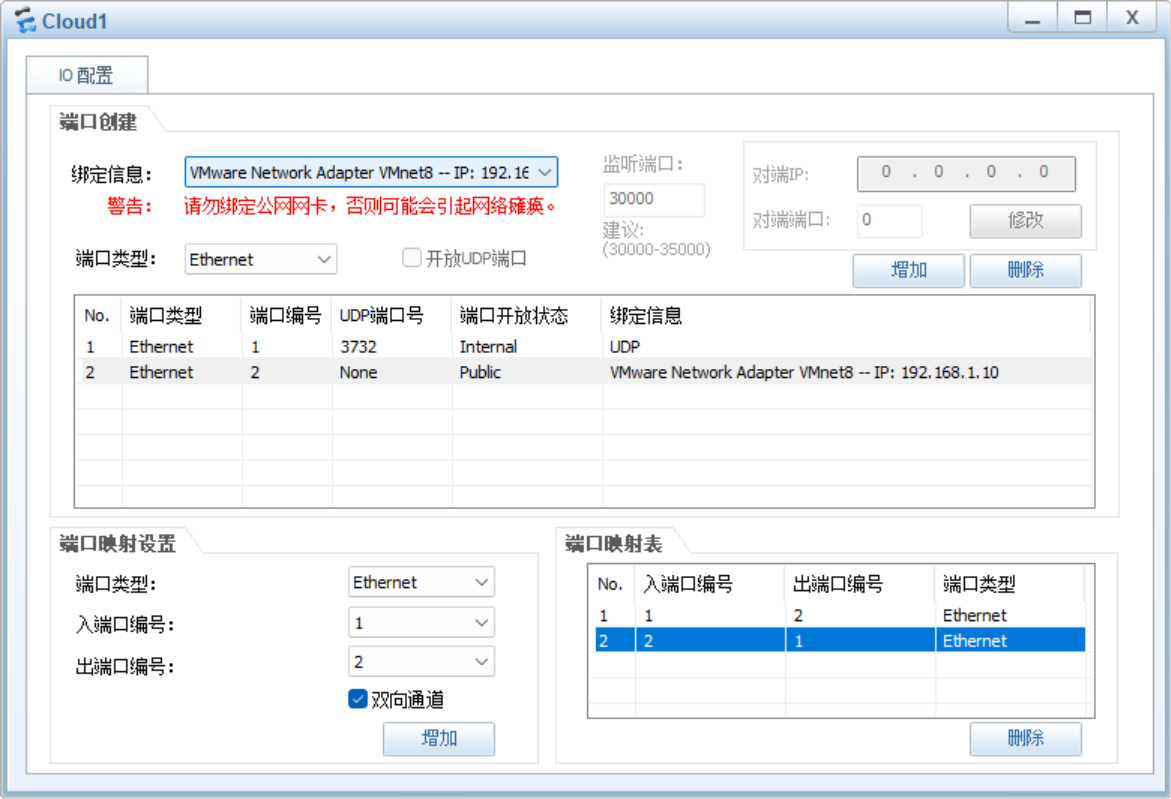Click the 入端口编号 column header in mapping table
The height and width of the screenshot is (799, 1171).
[x=709, y=584]
